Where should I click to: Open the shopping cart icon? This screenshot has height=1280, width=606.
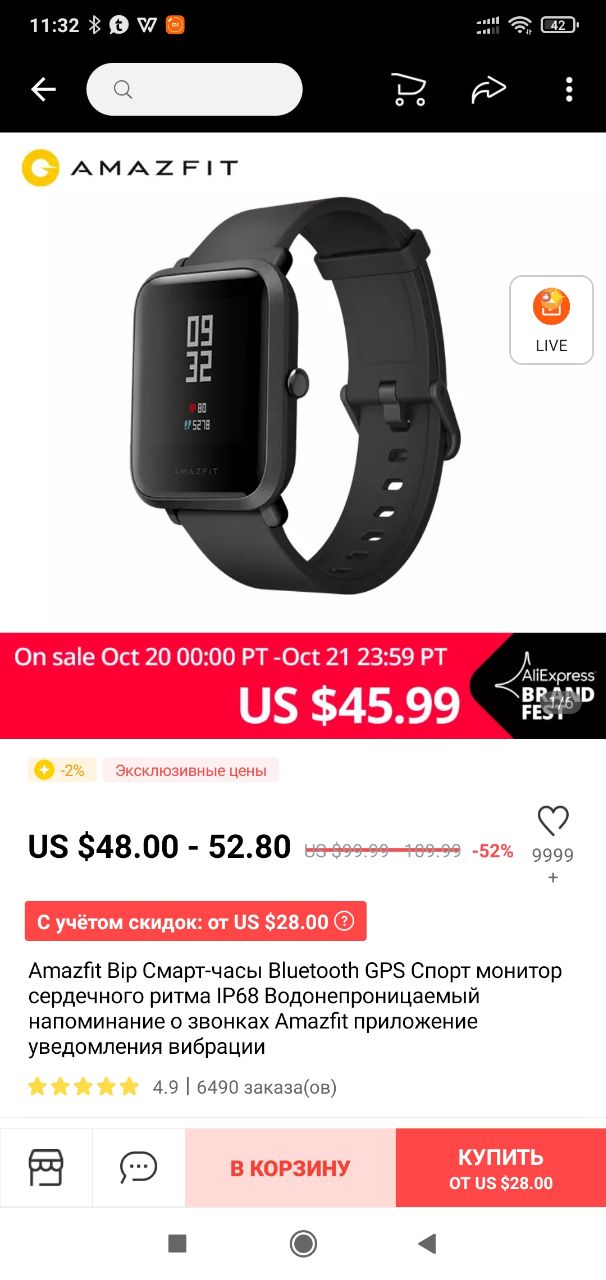(408, 90)
